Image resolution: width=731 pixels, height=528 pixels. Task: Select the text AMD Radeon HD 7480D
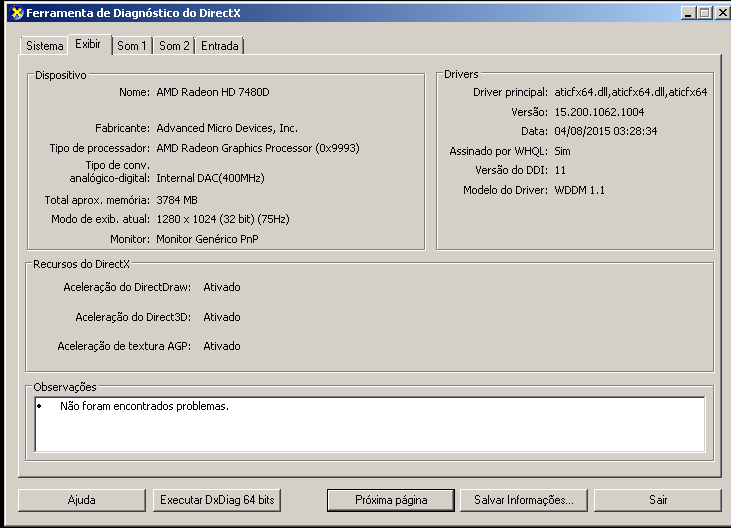(213, 92)
